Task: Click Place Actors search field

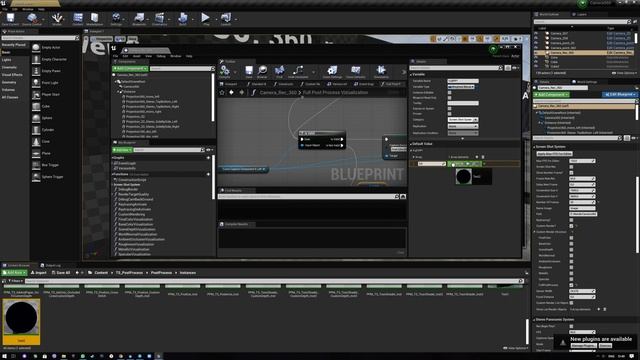Action: tap(40, 38)
